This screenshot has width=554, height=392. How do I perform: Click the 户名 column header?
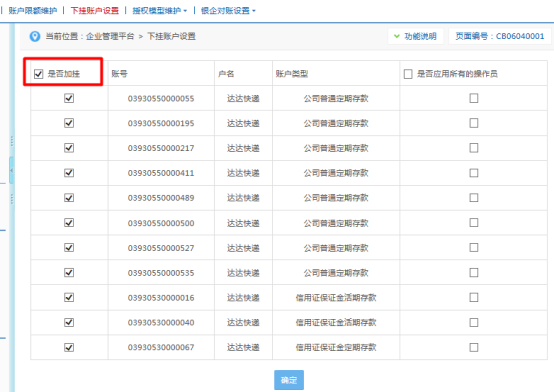click(x=226, y=74)
